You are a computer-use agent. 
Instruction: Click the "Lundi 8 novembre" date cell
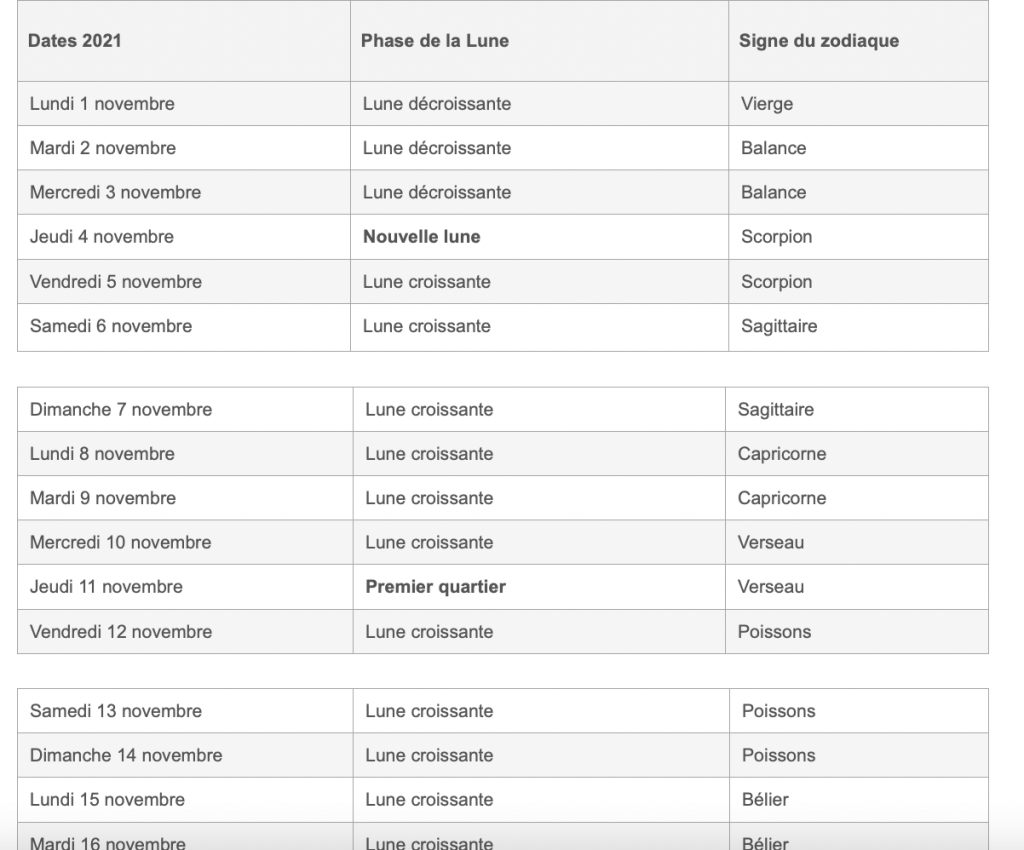click(102, 454)
